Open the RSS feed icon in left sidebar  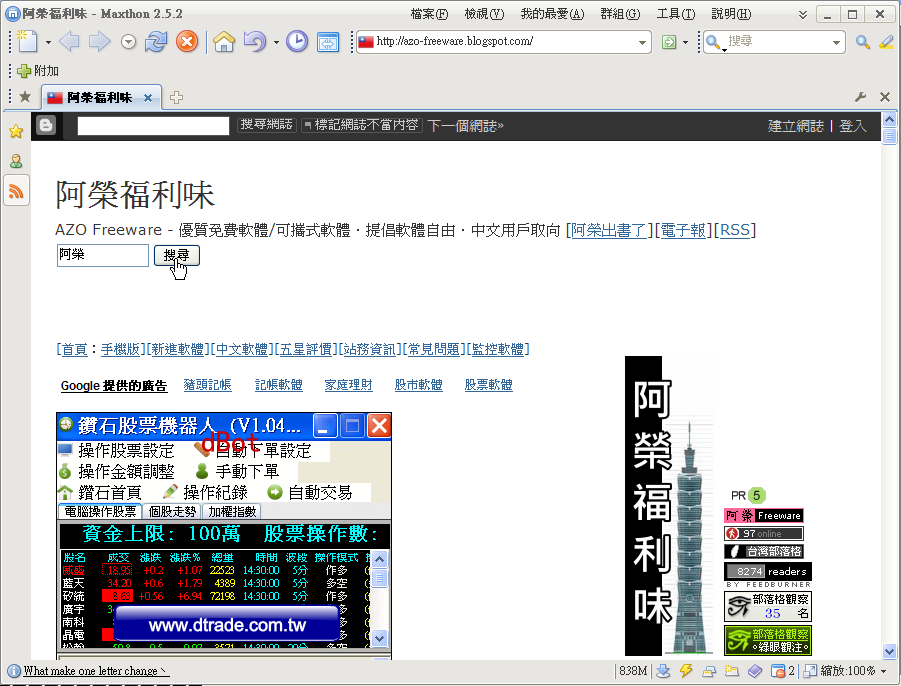point(17,191)
